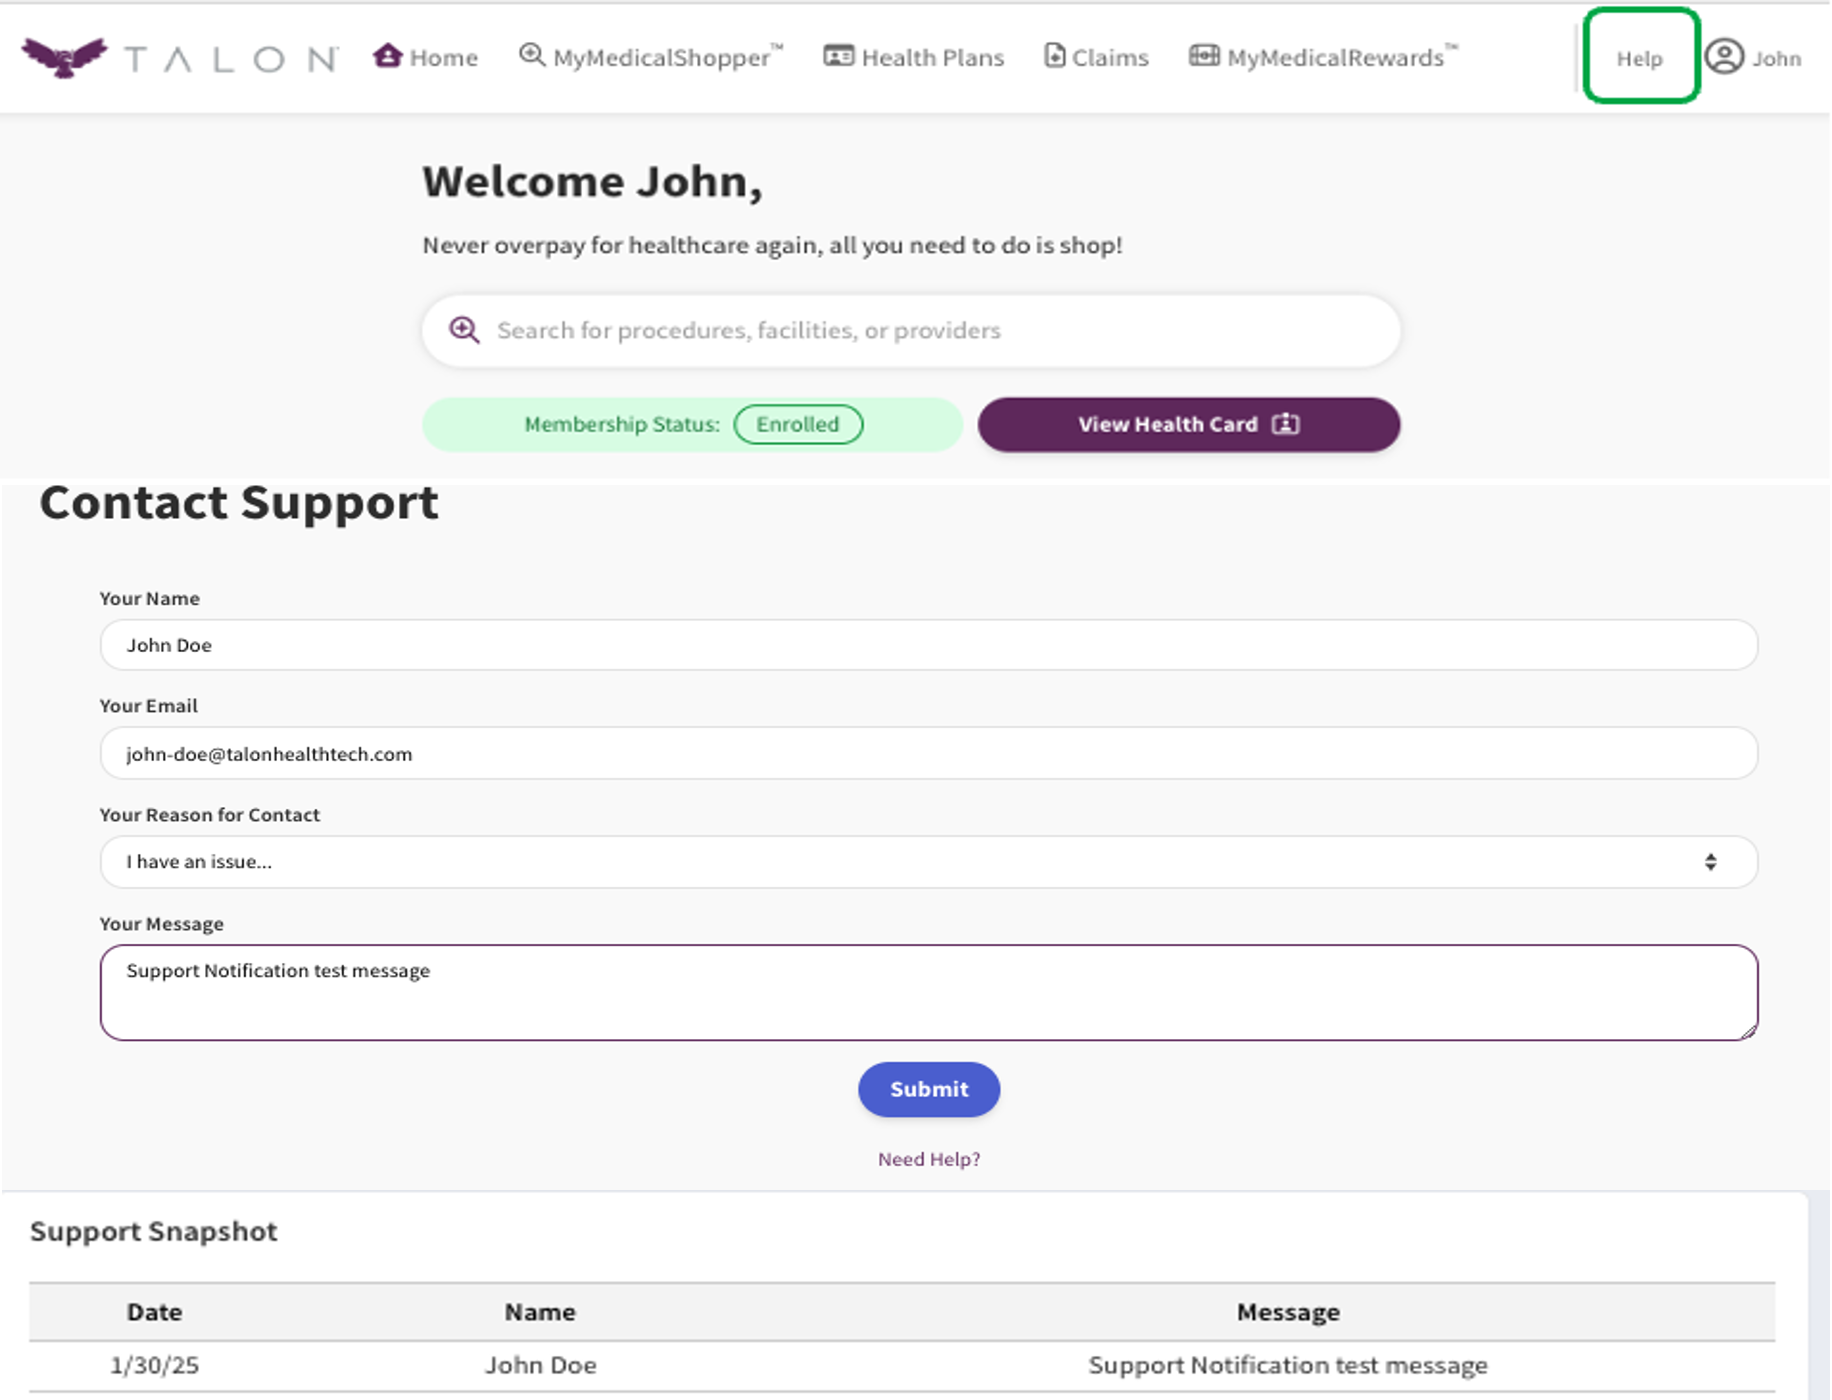Click the Enrolled membership status badge

coord(798,424)
